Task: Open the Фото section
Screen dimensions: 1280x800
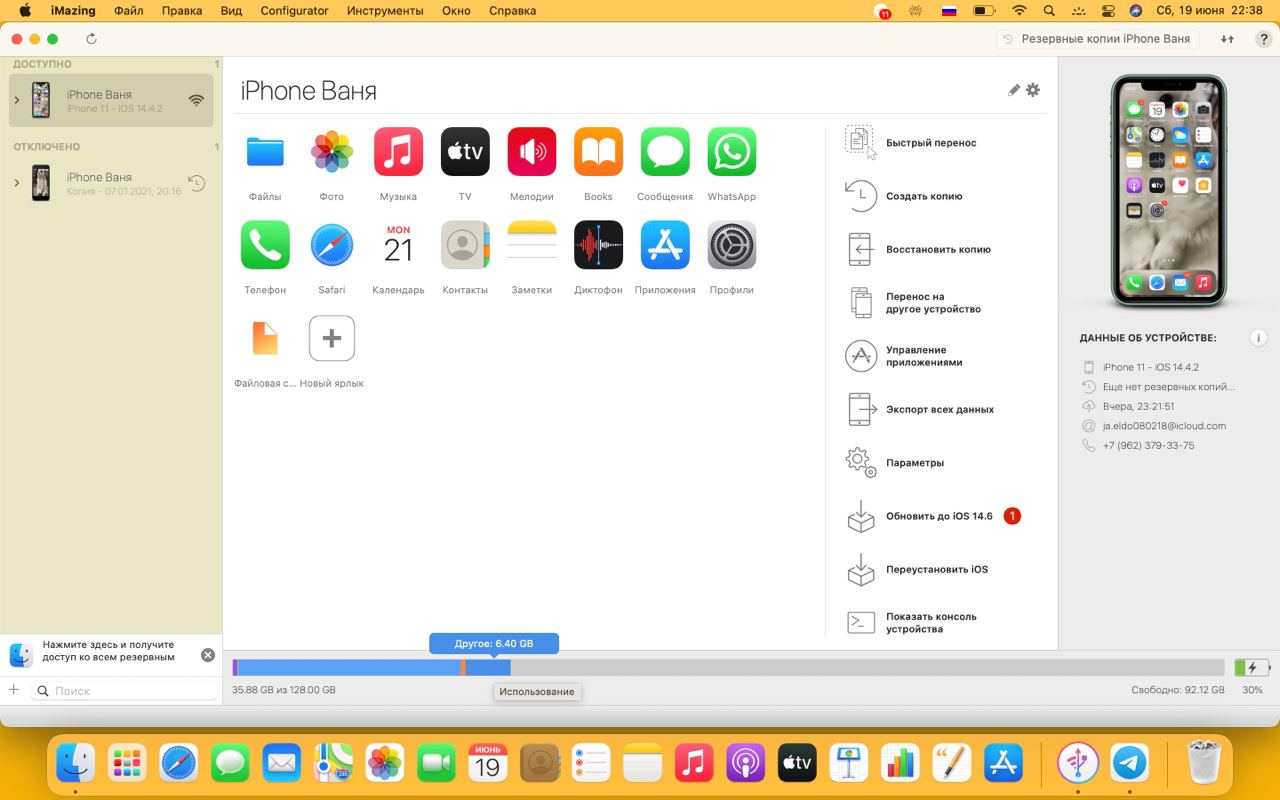Action: (x=332, y=152)
